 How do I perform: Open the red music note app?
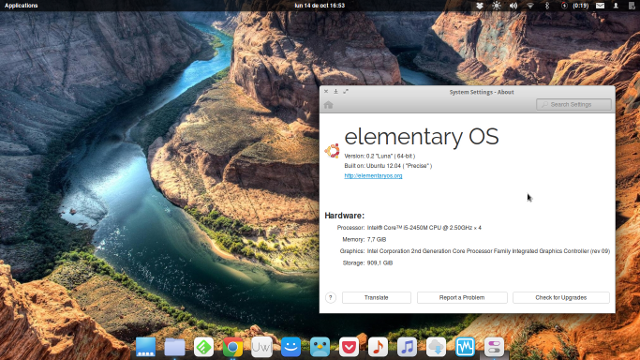pyautogui.click(x=378, y=347)
